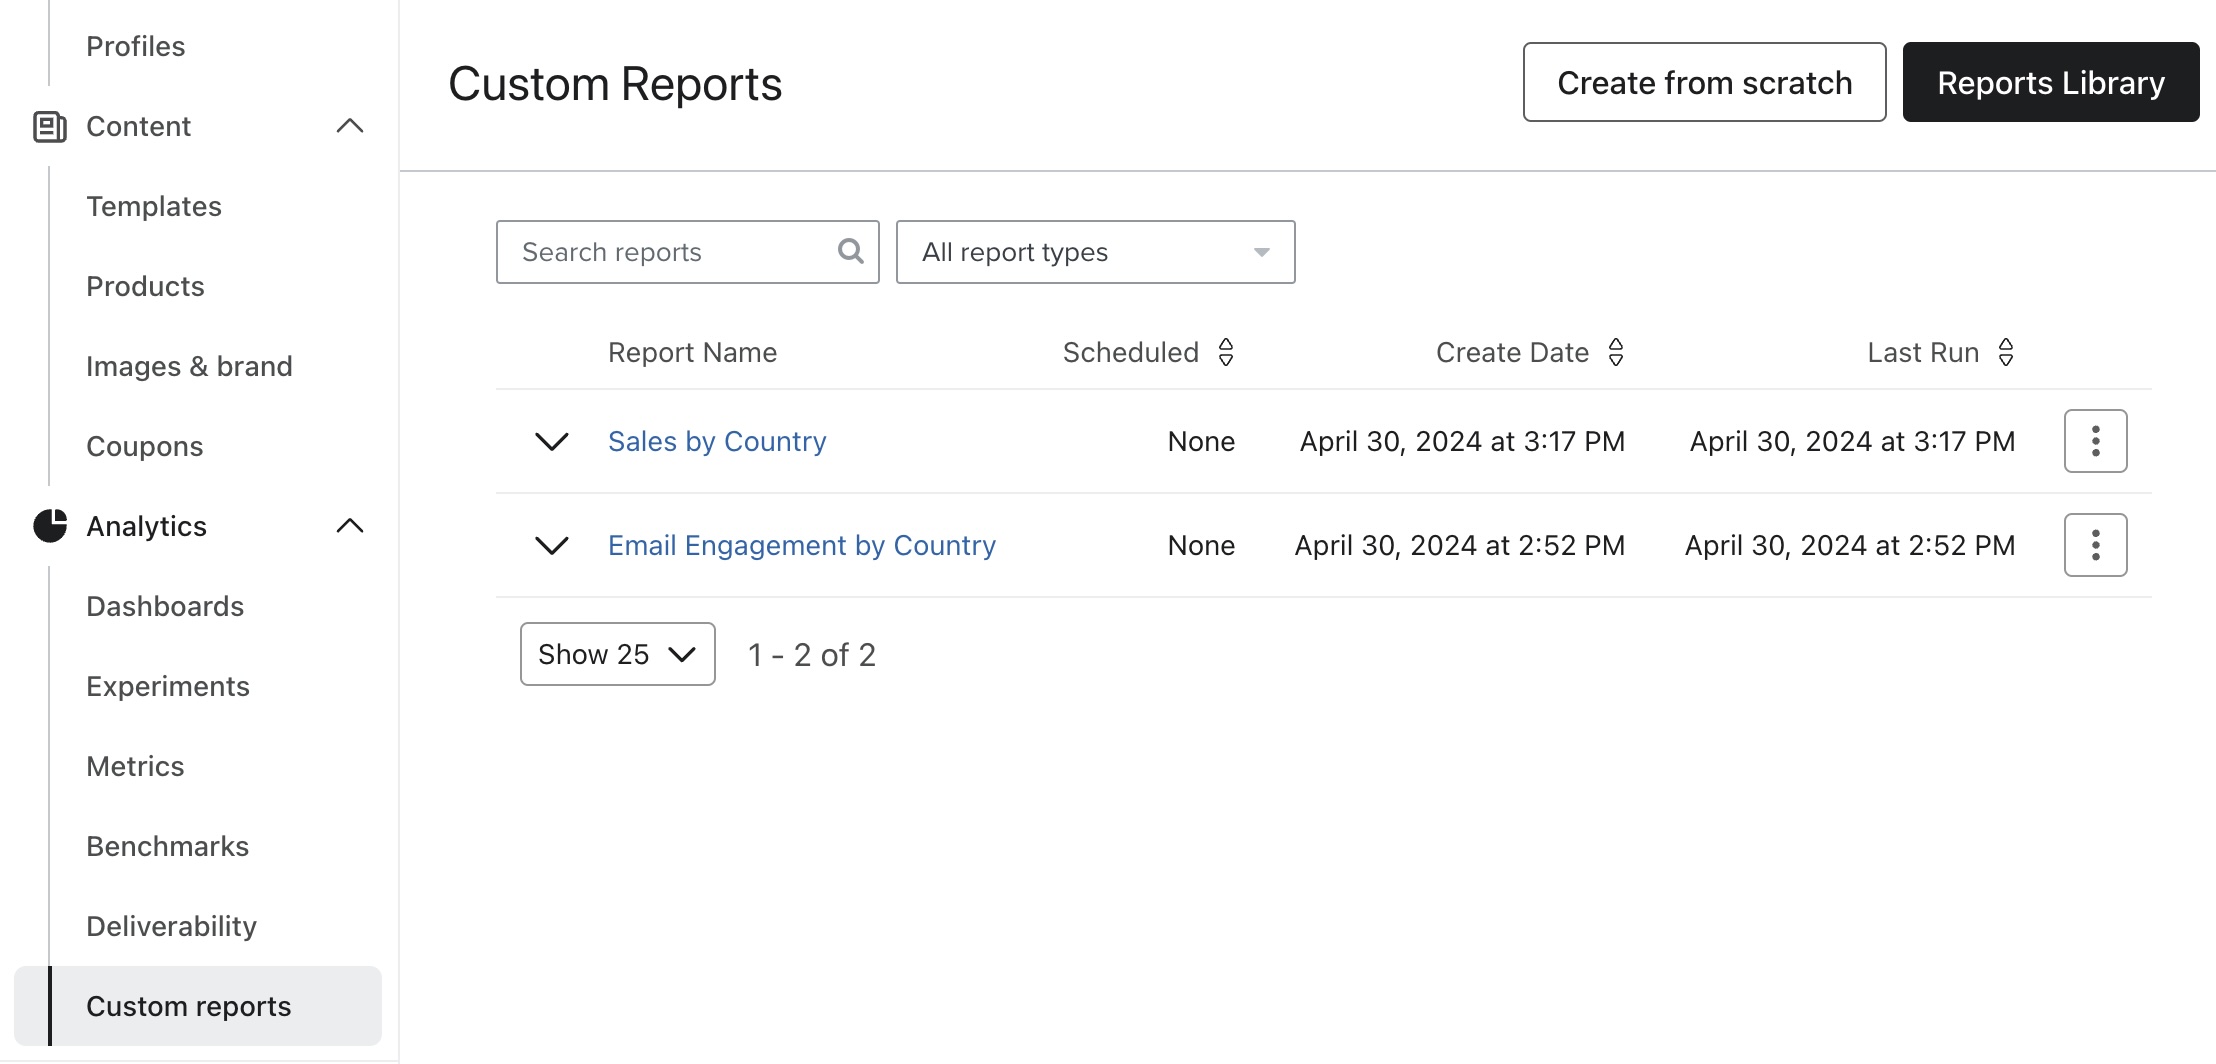This screenshot has width=2216, height=1064.
Task: Click the search magnifier icon
Action: [849, 251]
